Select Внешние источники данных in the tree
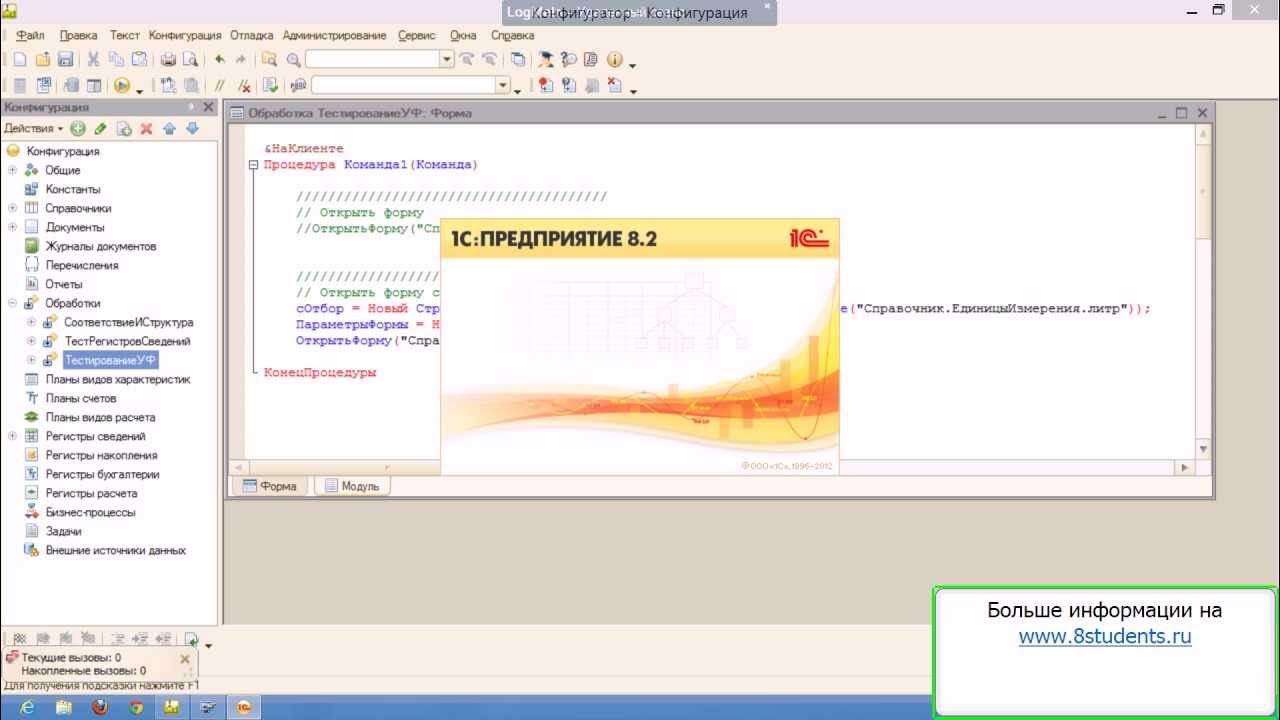Image resolution: width=1280 pixels, height=720 pixels. tap(115, 550)
